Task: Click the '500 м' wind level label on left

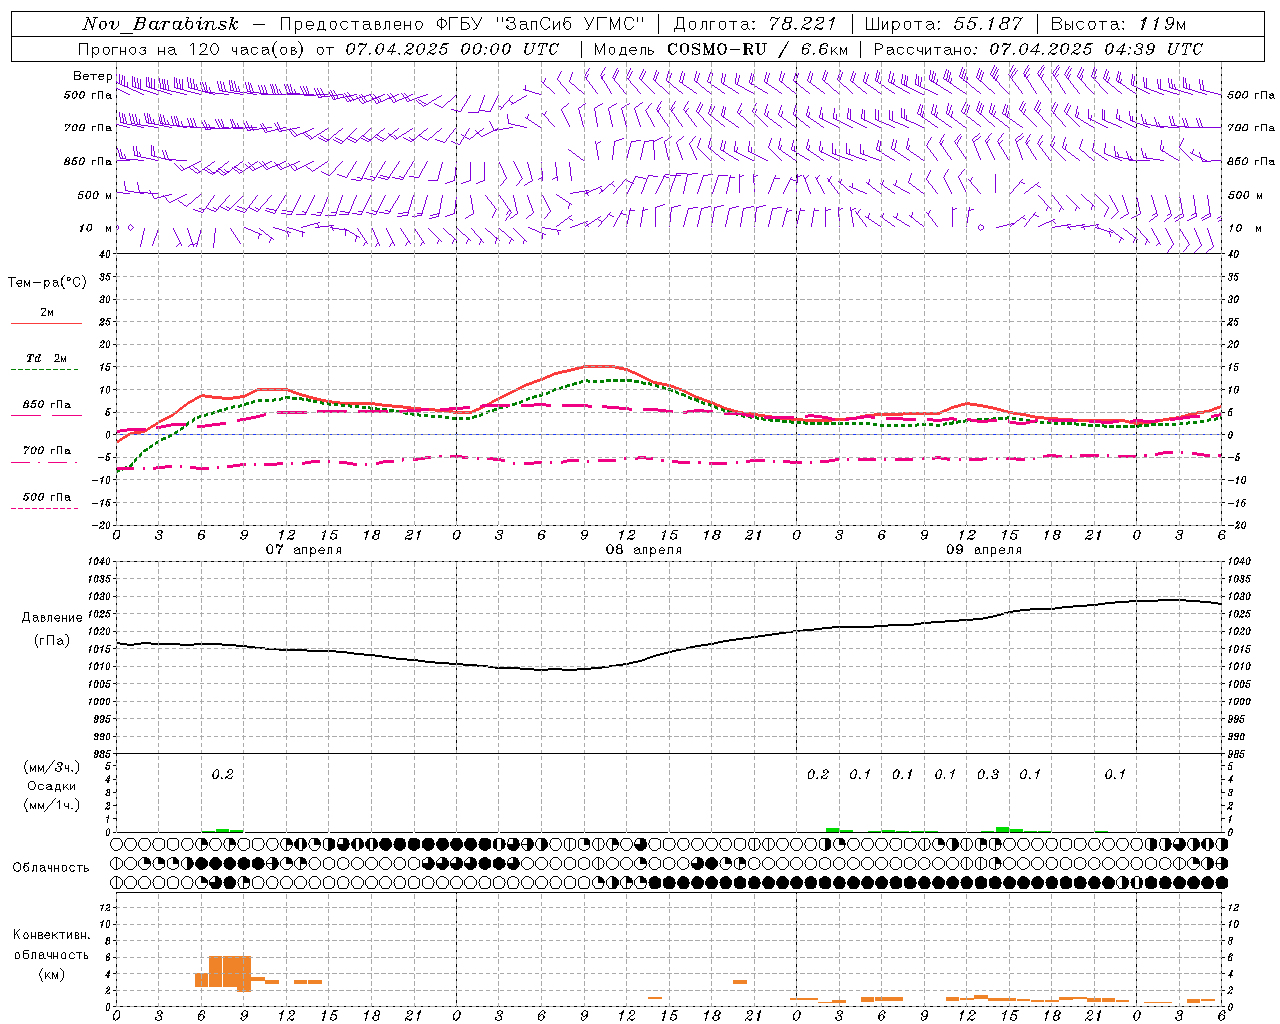Action: 95,196
